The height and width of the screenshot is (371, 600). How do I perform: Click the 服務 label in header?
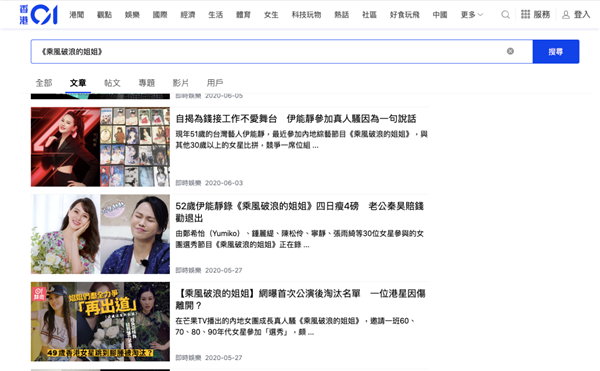tap(542, 15)
